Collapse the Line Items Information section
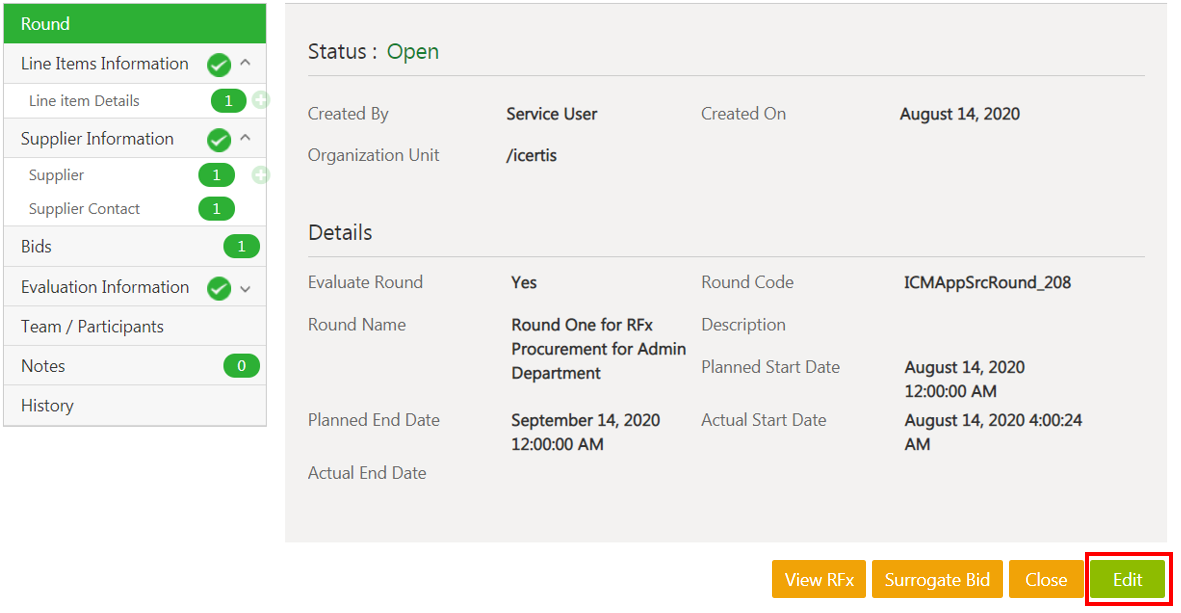The height and width of the screenshot is (613, 1181). coord(246,63)
